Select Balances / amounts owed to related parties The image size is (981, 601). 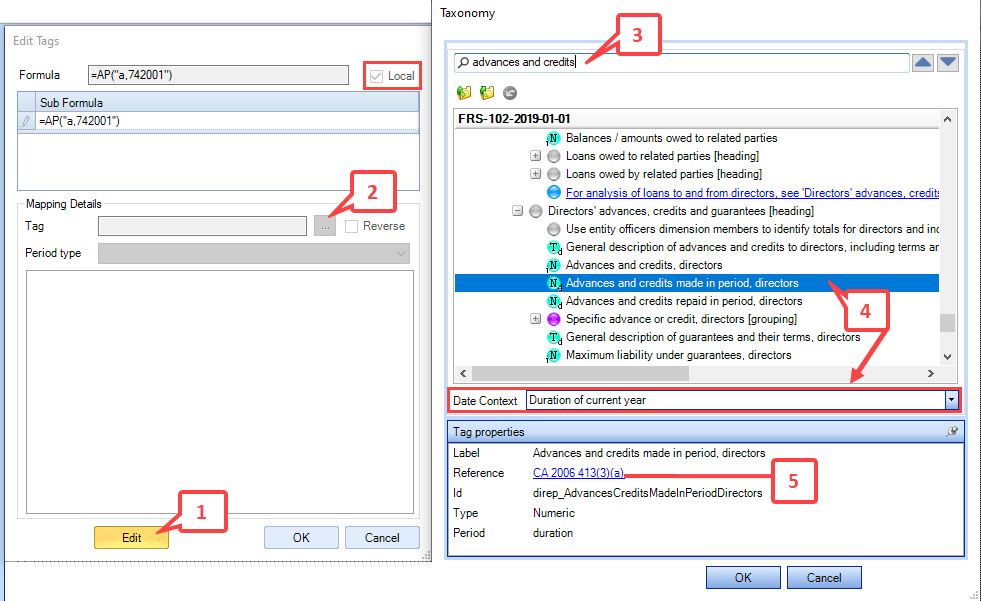point(671,138)
